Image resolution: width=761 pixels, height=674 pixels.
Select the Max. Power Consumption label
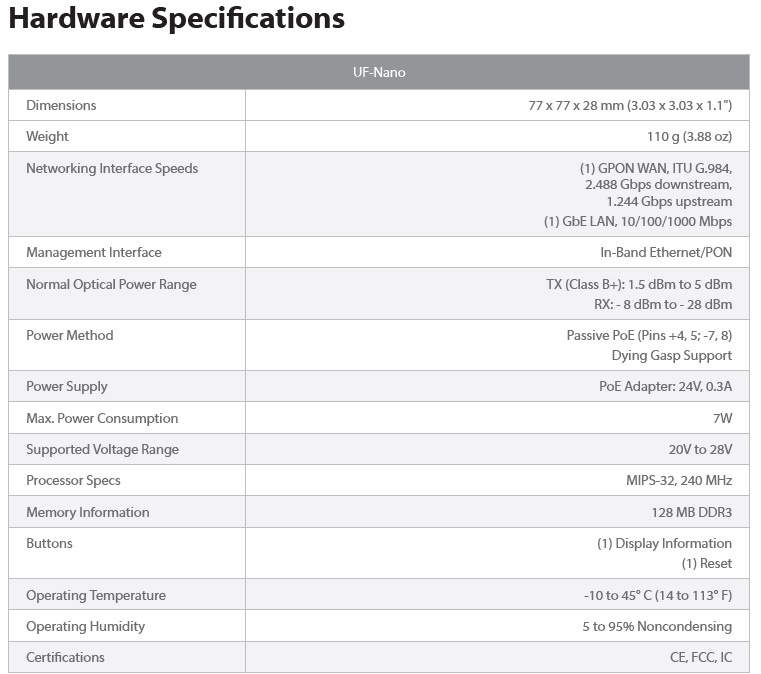[x=102, y=419]
